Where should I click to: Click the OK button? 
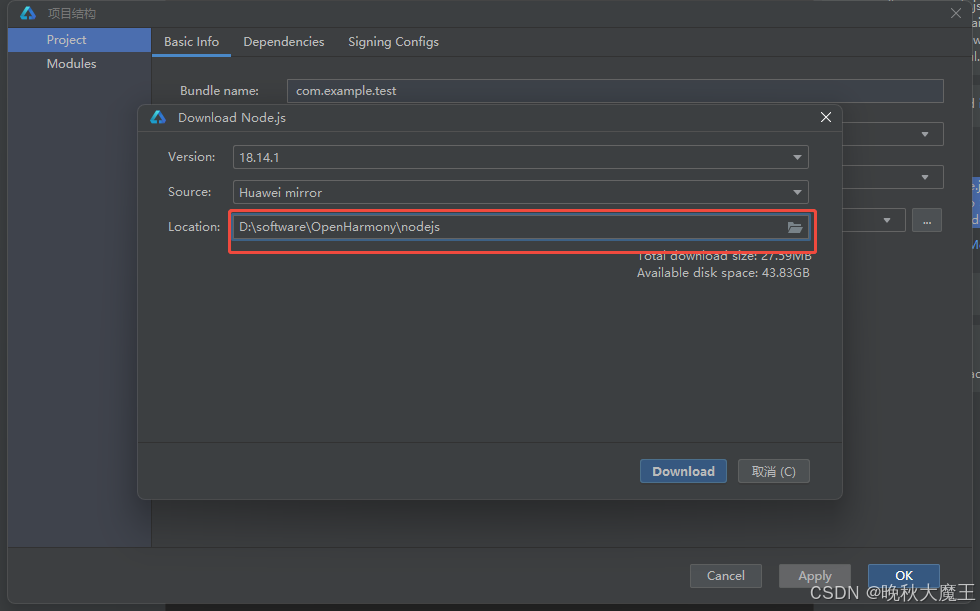click(x=903, y=575)
